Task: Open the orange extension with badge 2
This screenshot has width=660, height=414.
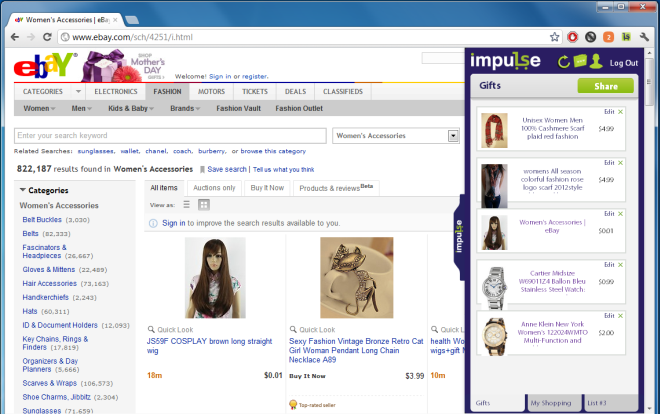Action: (x=608, y=37)
